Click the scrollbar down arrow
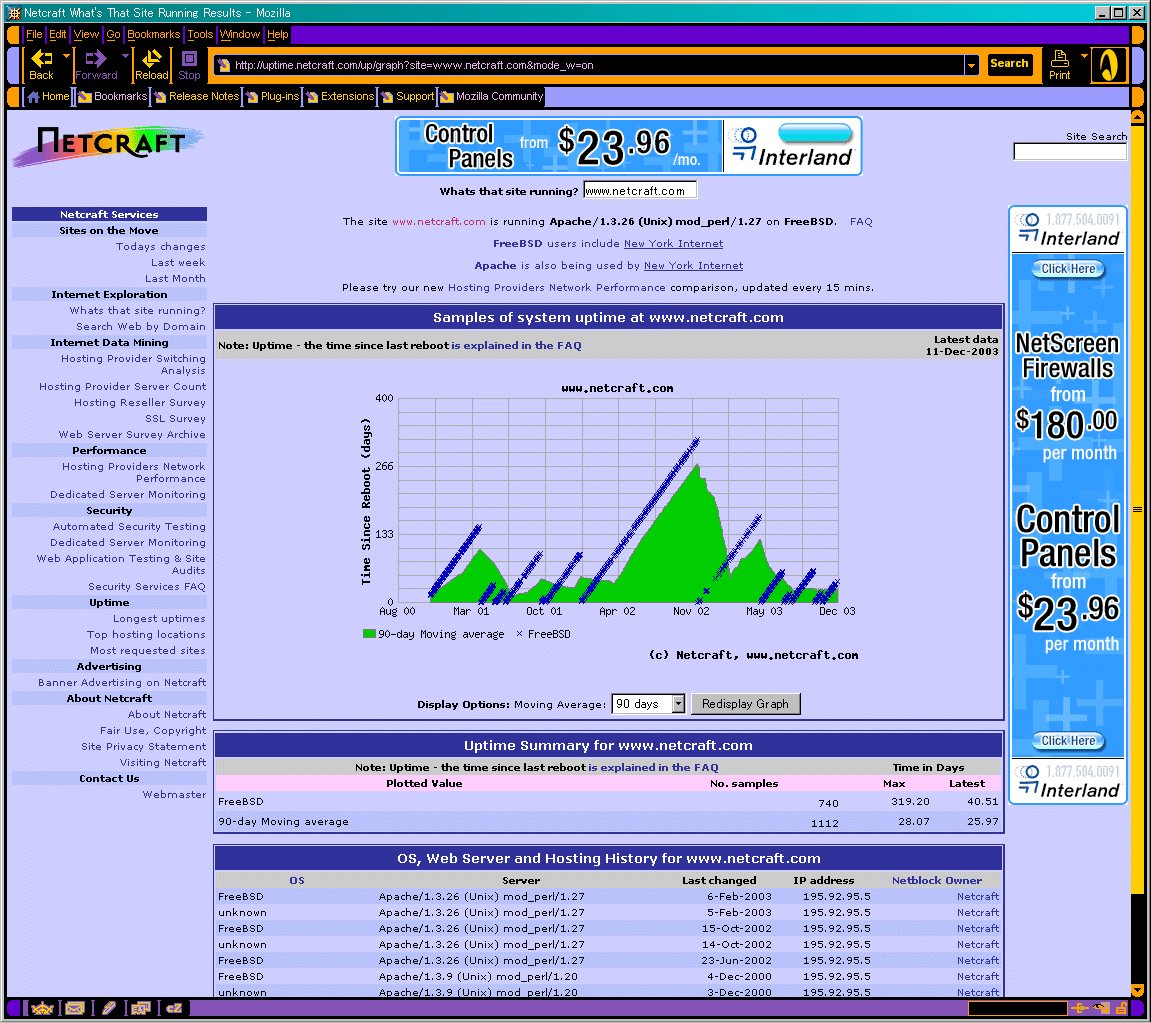1151x1023 pixels. (1137, 990)
